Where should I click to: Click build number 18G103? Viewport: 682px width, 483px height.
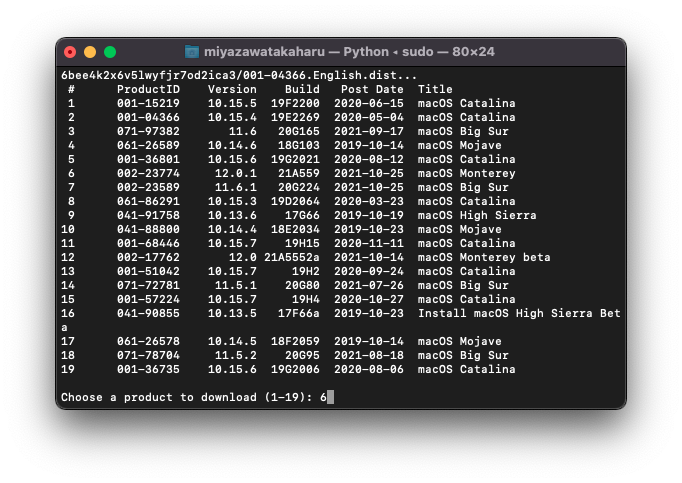coord(299,145)
